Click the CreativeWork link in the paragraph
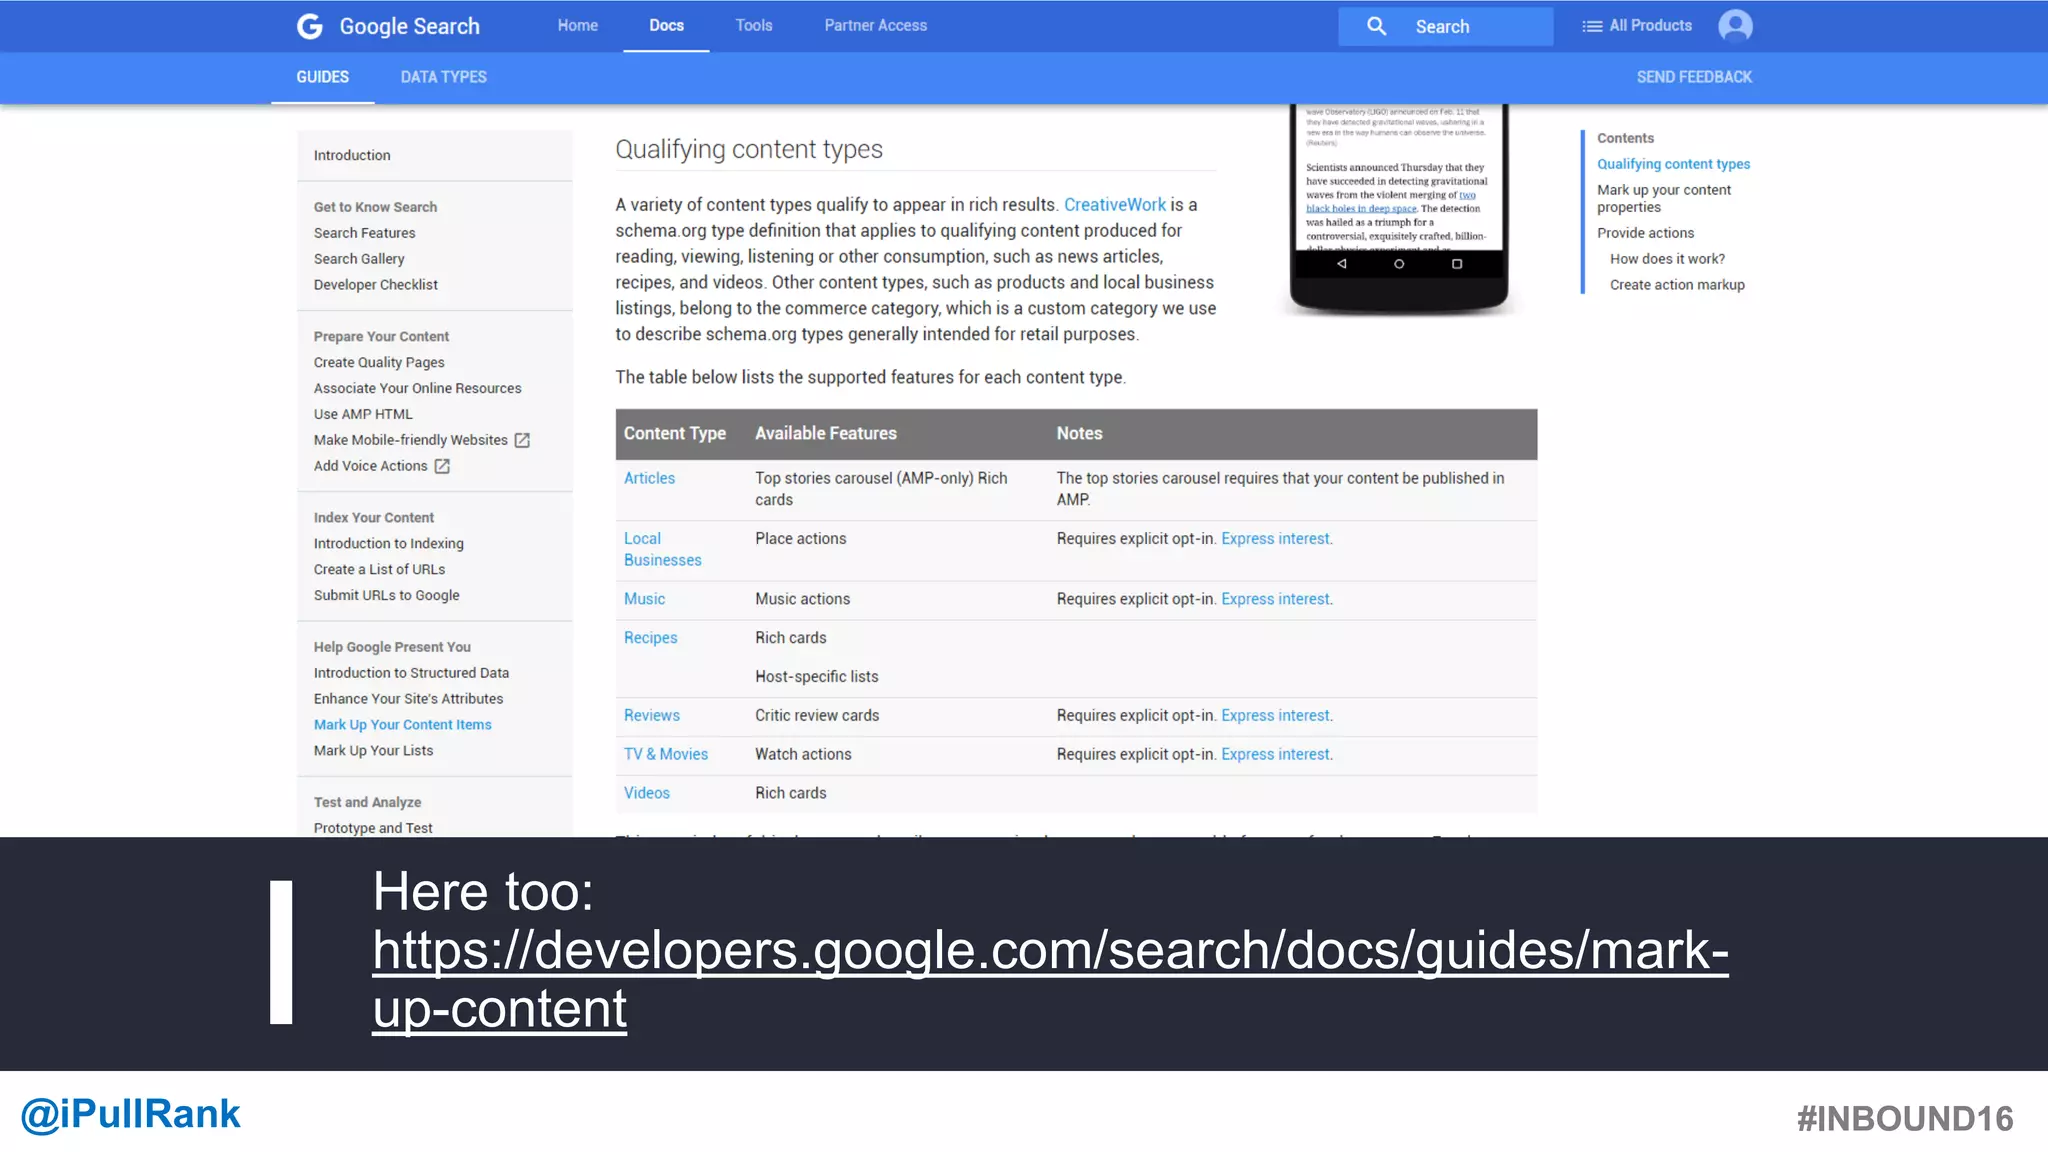Image resolution: width=2048 pixels, height=1152 pixels. tap(1115, 205)
